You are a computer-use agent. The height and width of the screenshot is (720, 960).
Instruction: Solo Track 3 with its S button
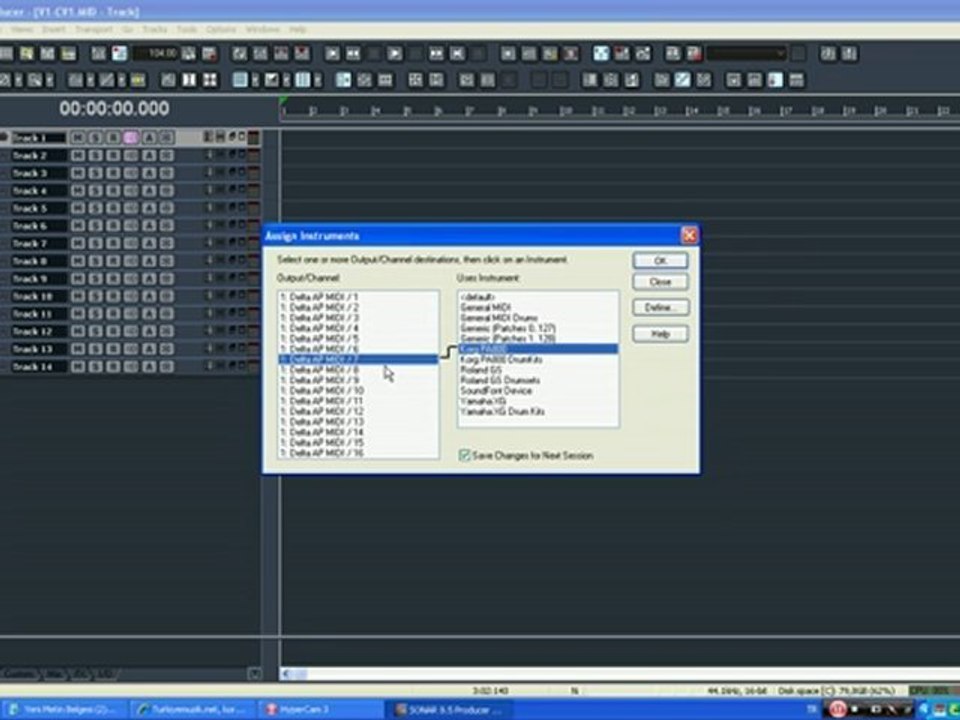(x=96, y=173)
